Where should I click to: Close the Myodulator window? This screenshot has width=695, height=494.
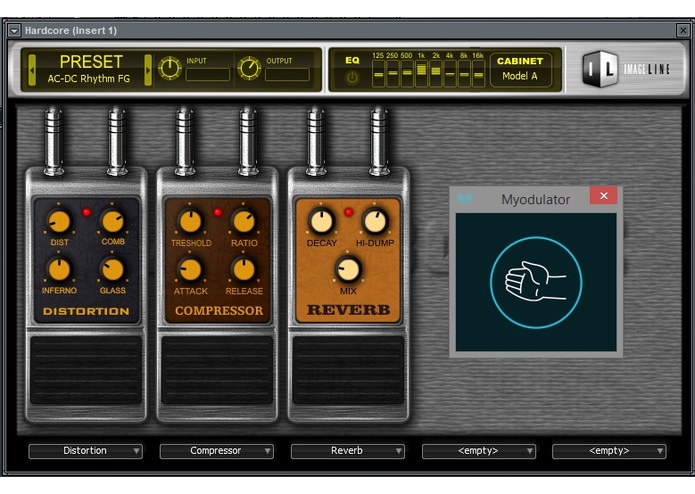click(604, 196)
